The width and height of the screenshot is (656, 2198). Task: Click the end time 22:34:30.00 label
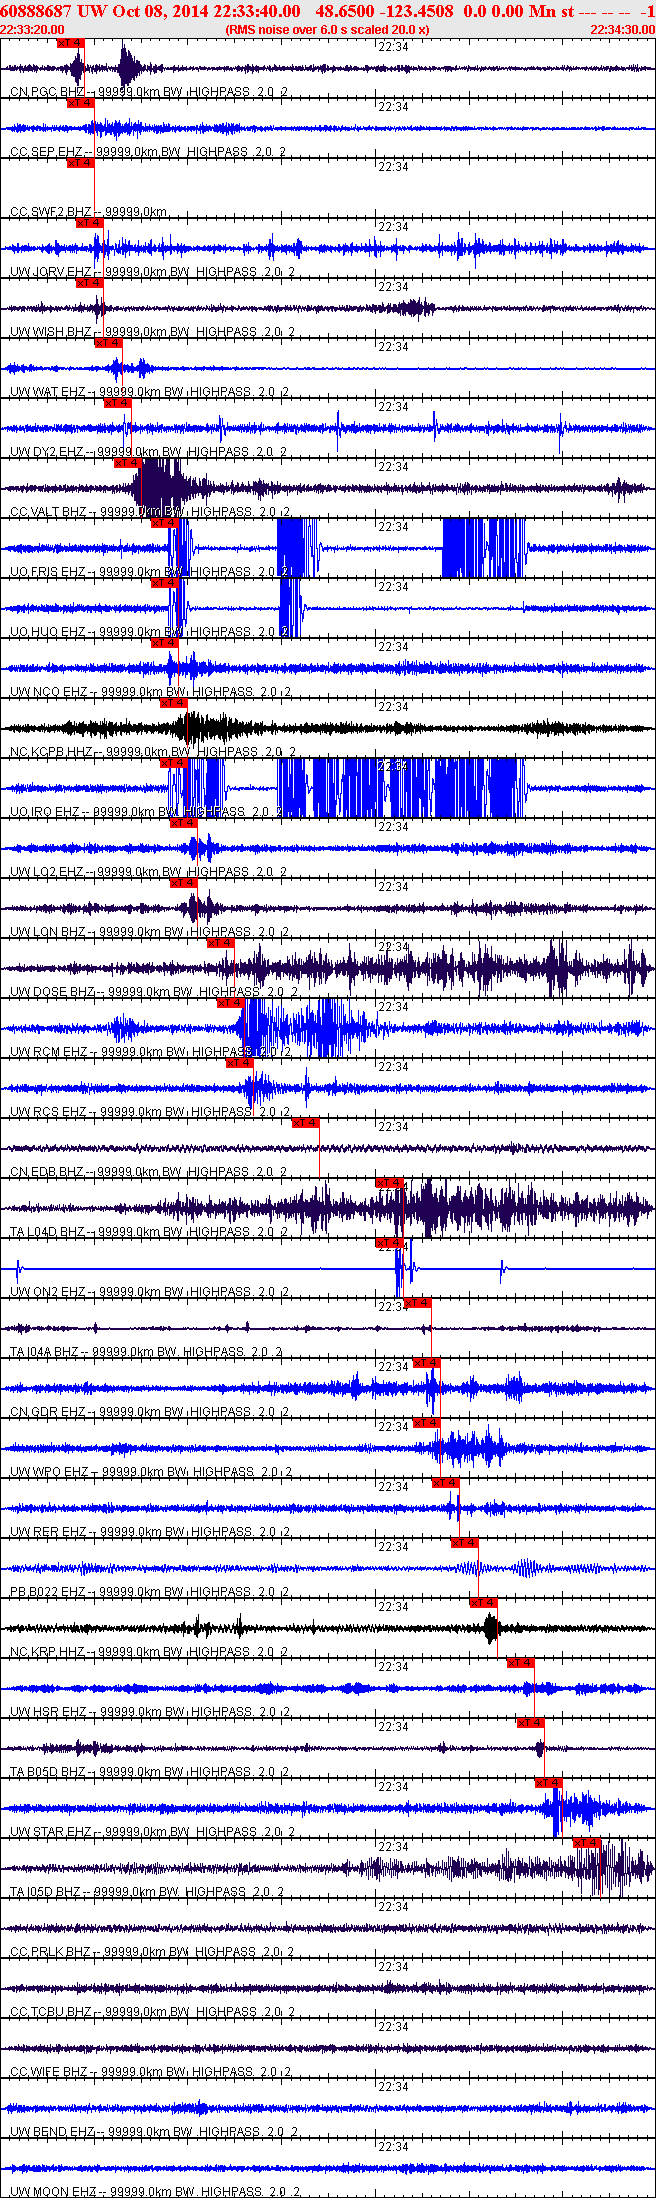tap(622, 30)
